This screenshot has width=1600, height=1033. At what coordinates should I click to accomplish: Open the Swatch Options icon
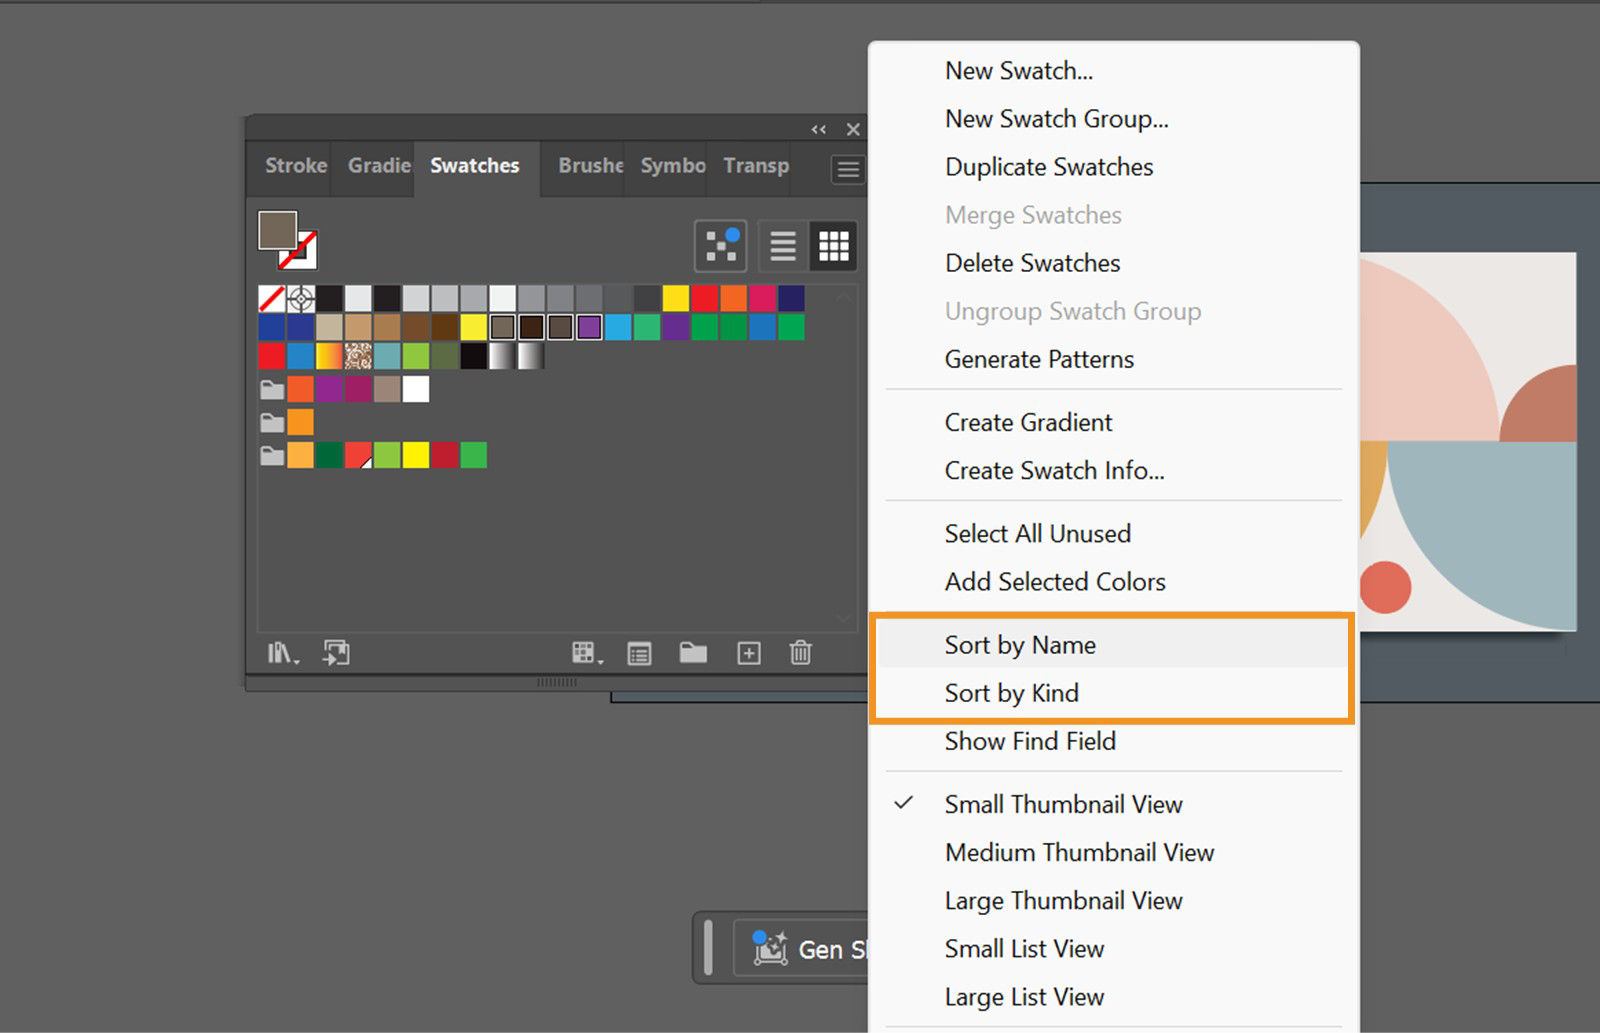(639, 654)
